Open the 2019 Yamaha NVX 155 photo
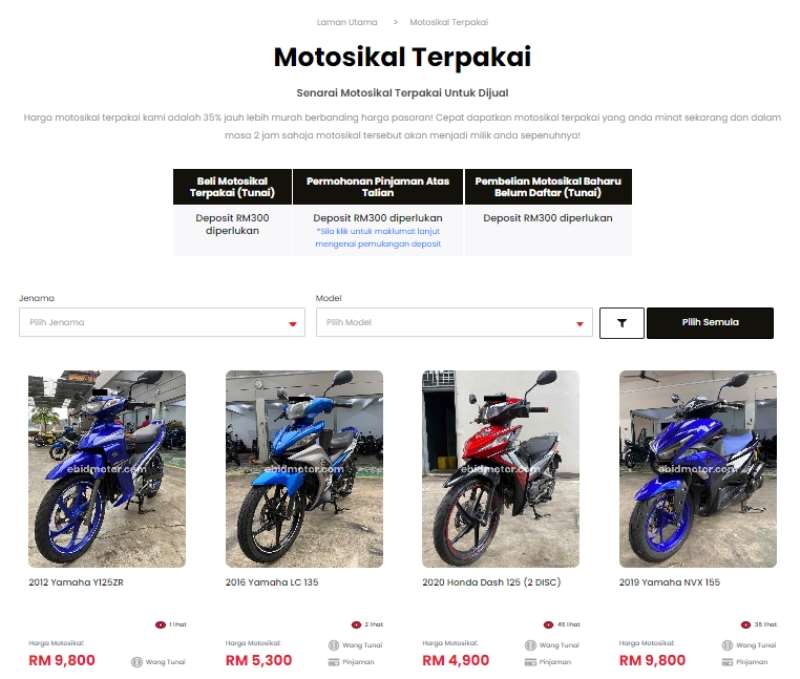Screen dimensions: 800x679 697,469
